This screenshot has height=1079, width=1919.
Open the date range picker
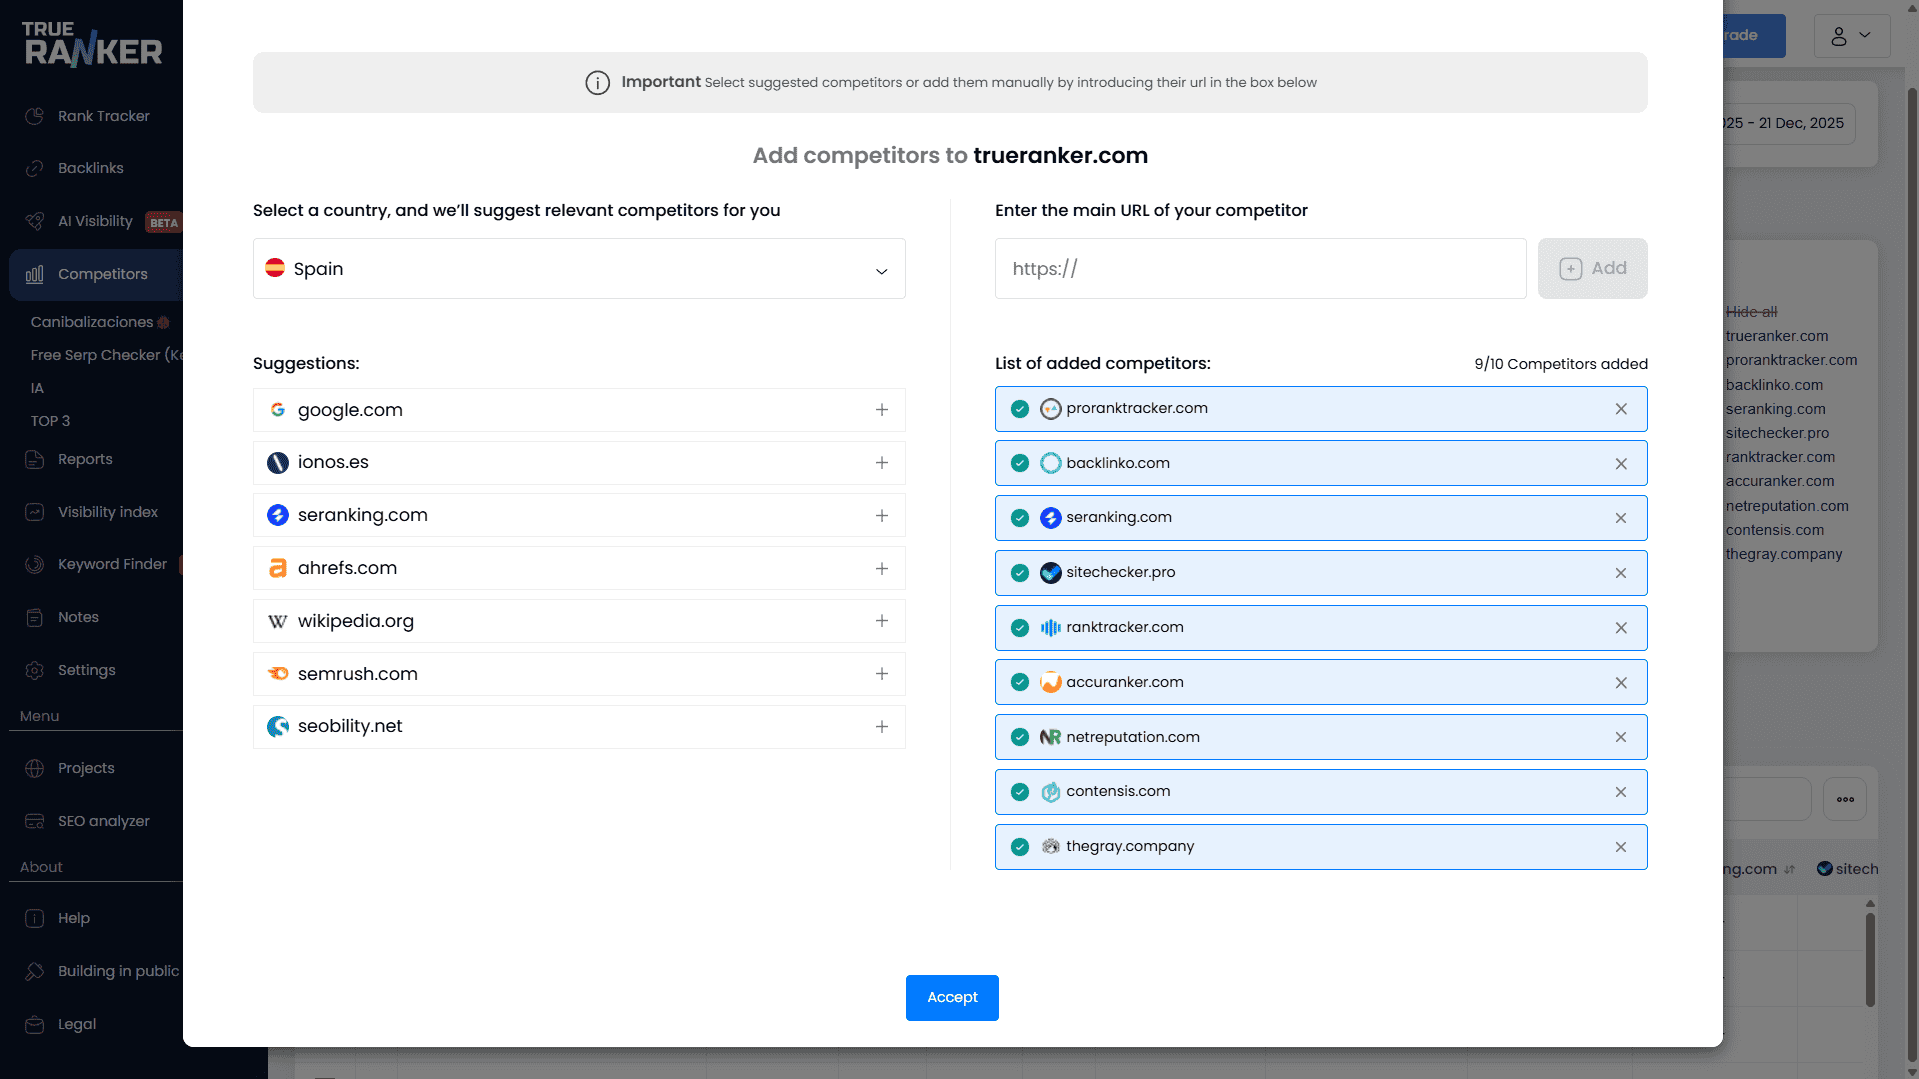point(1786,124)
